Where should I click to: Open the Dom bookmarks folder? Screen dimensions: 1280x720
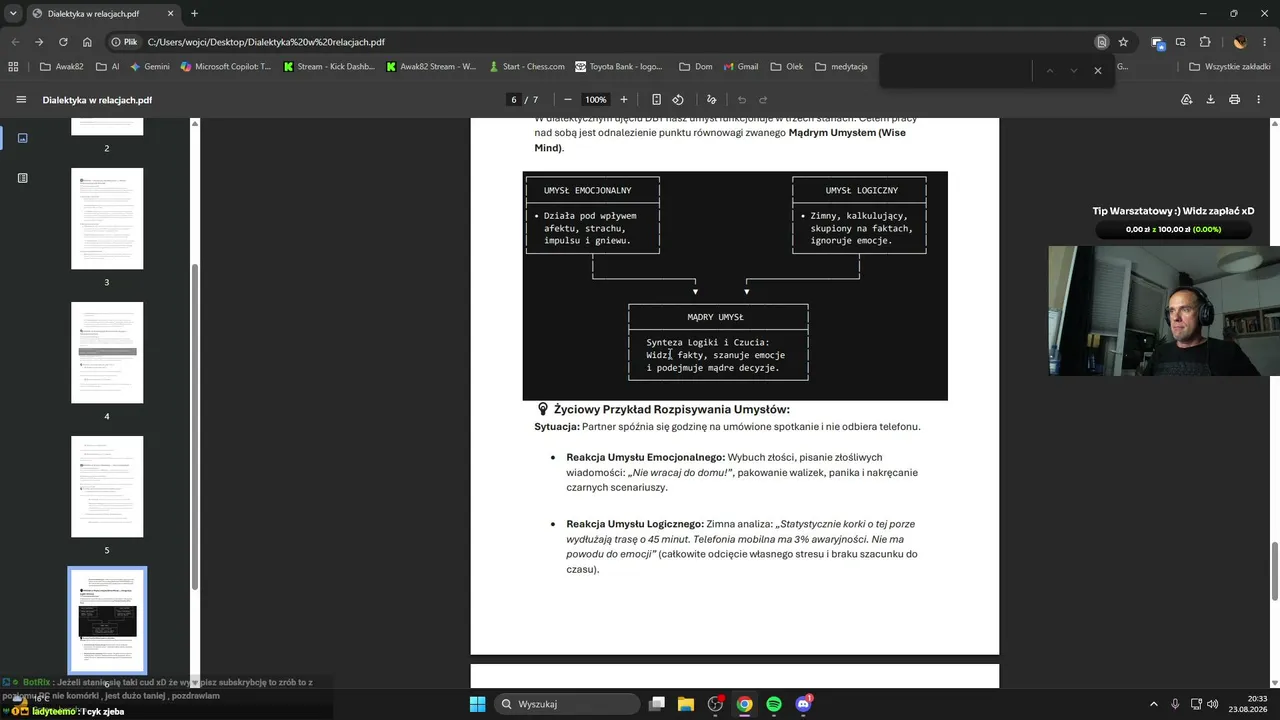click(696, 67)
